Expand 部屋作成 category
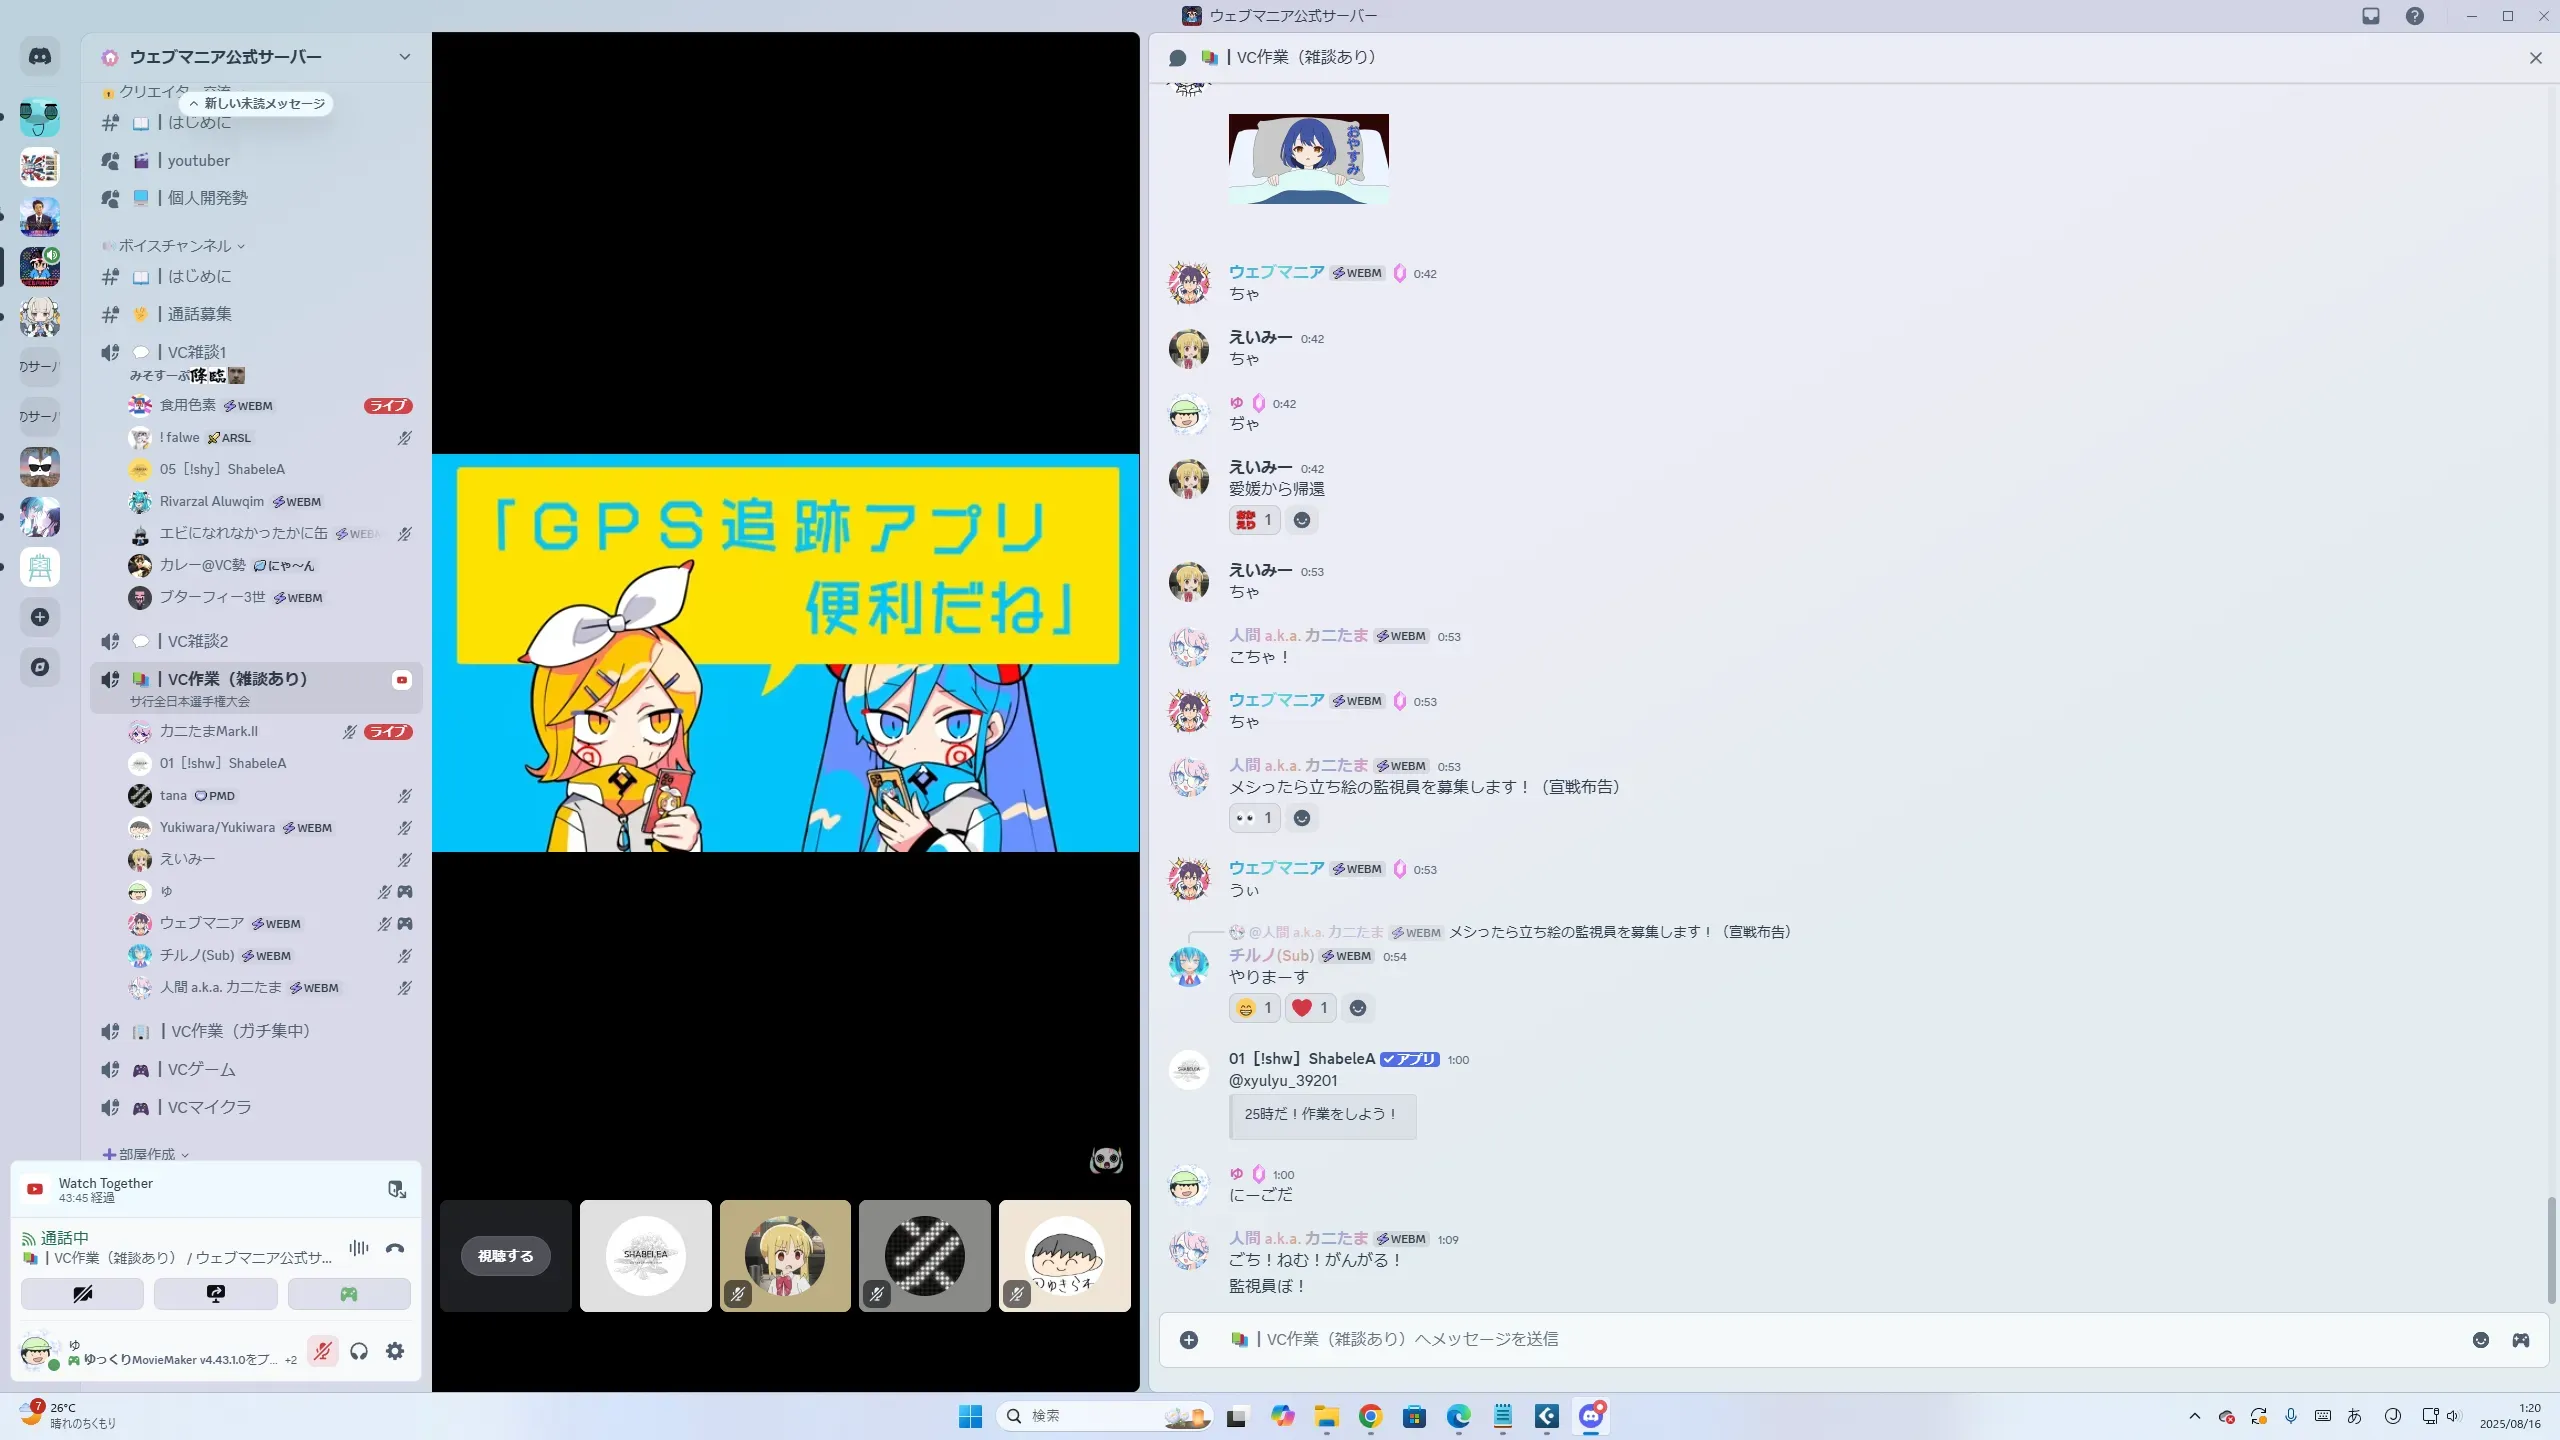2560x1440 pixels. [147, 1154]
